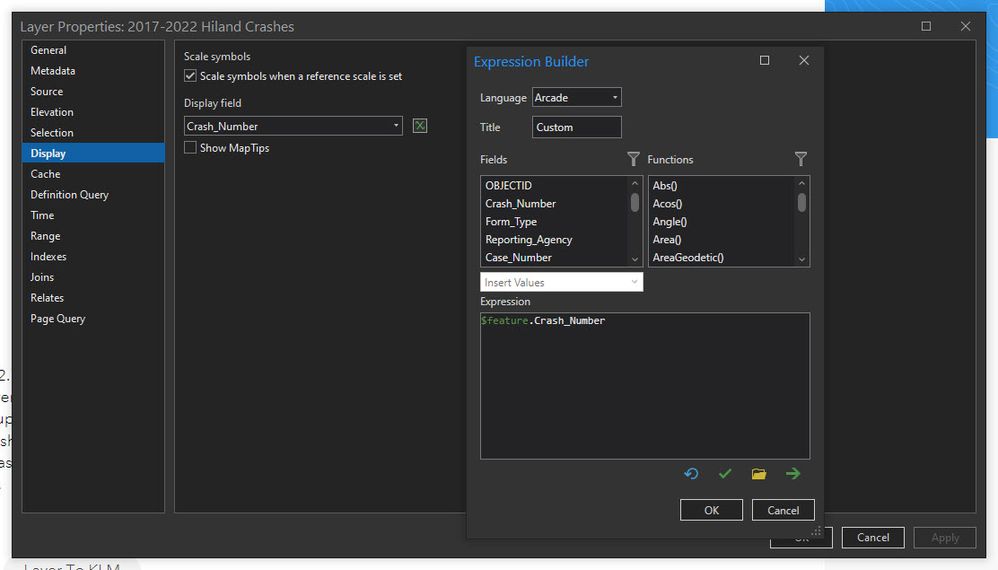Open the Source tab
This screenshot has width=998, height=570.
(x=93, y=92)
